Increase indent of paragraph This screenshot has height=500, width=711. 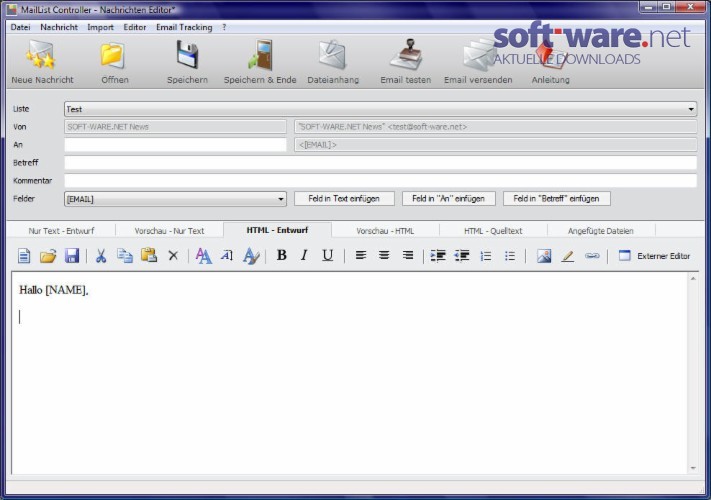[438, 256]
